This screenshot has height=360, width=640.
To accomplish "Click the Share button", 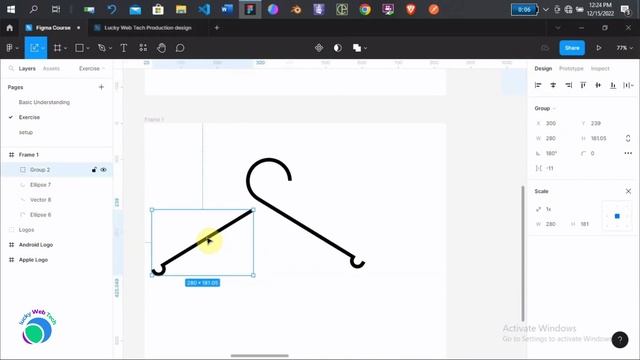I will pos(572,48).
